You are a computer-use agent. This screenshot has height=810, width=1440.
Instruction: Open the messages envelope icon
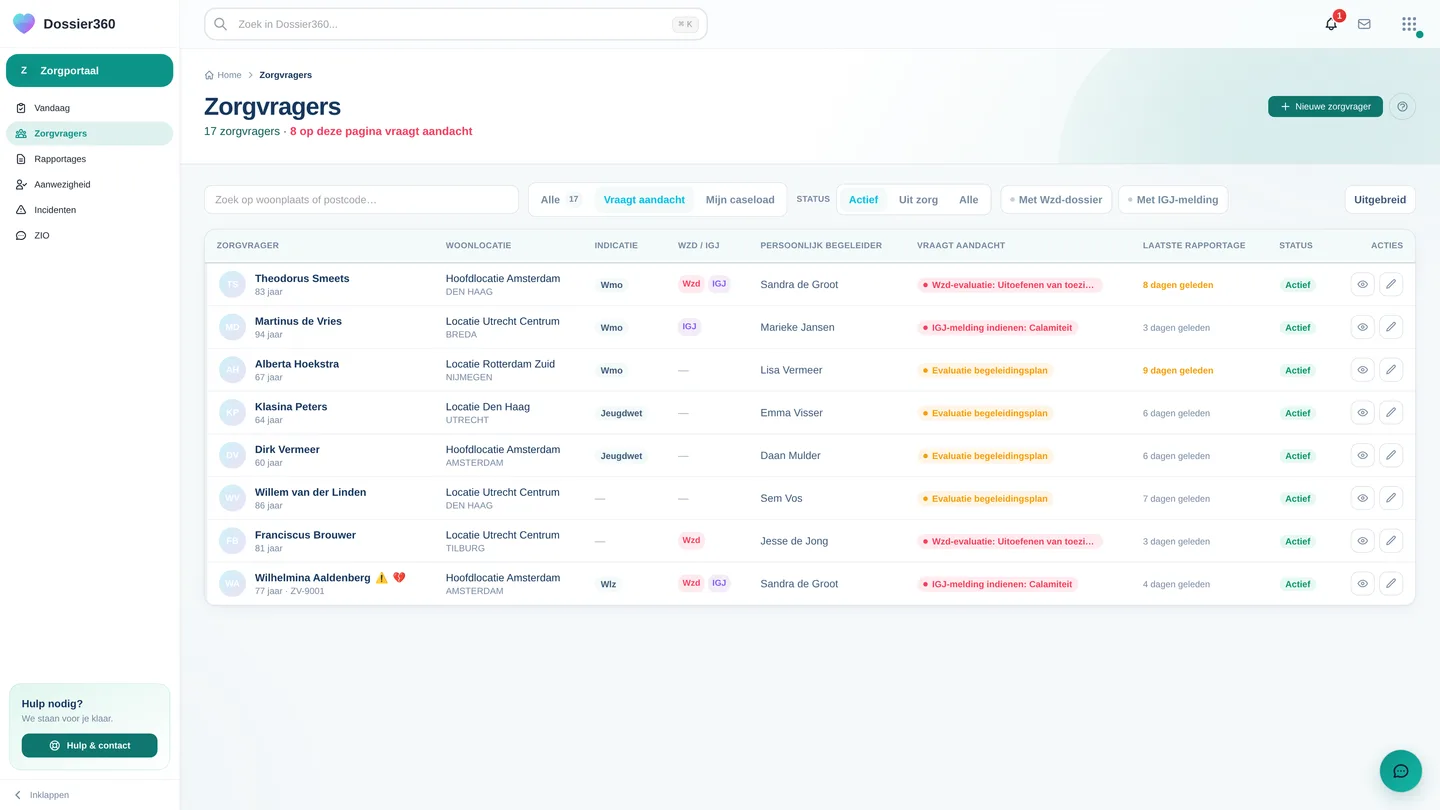(x=1364, y=24)
